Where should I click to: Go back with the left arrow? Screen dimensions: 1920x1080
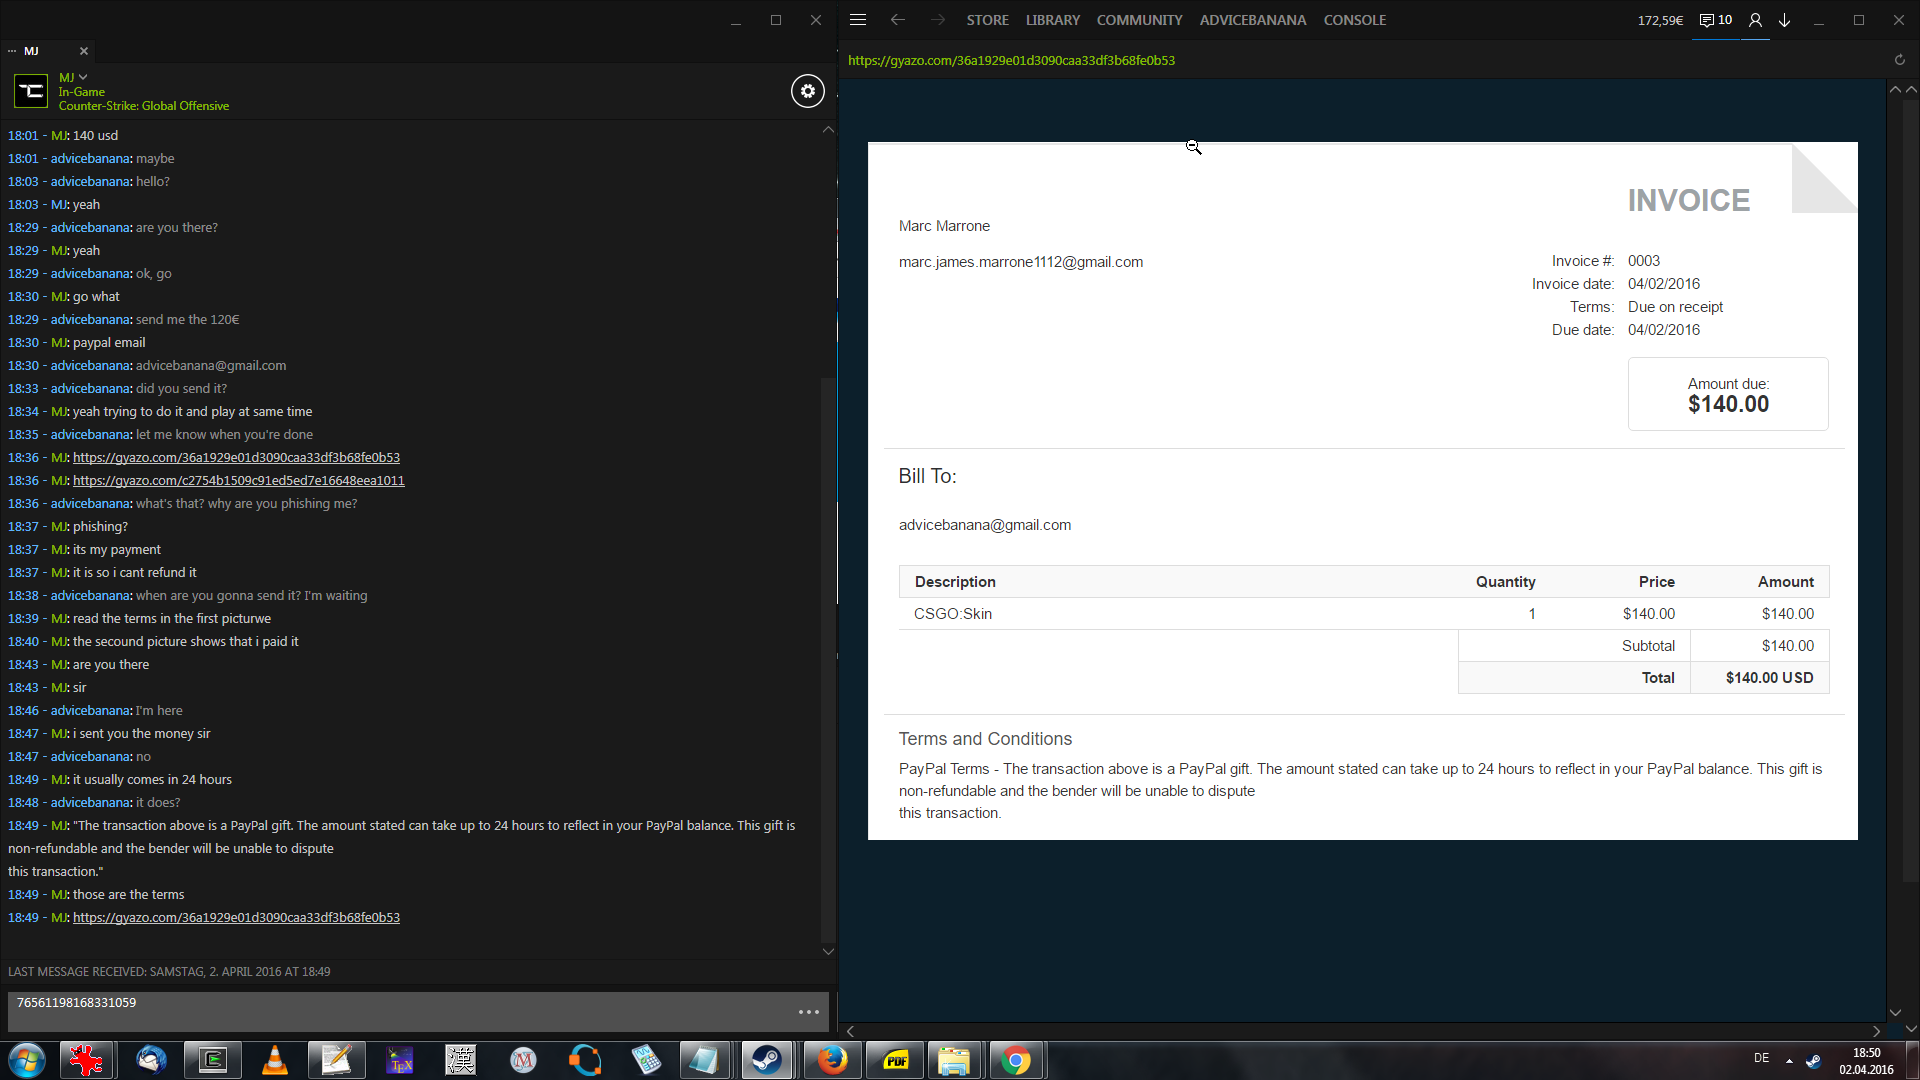tap(897, 20)
